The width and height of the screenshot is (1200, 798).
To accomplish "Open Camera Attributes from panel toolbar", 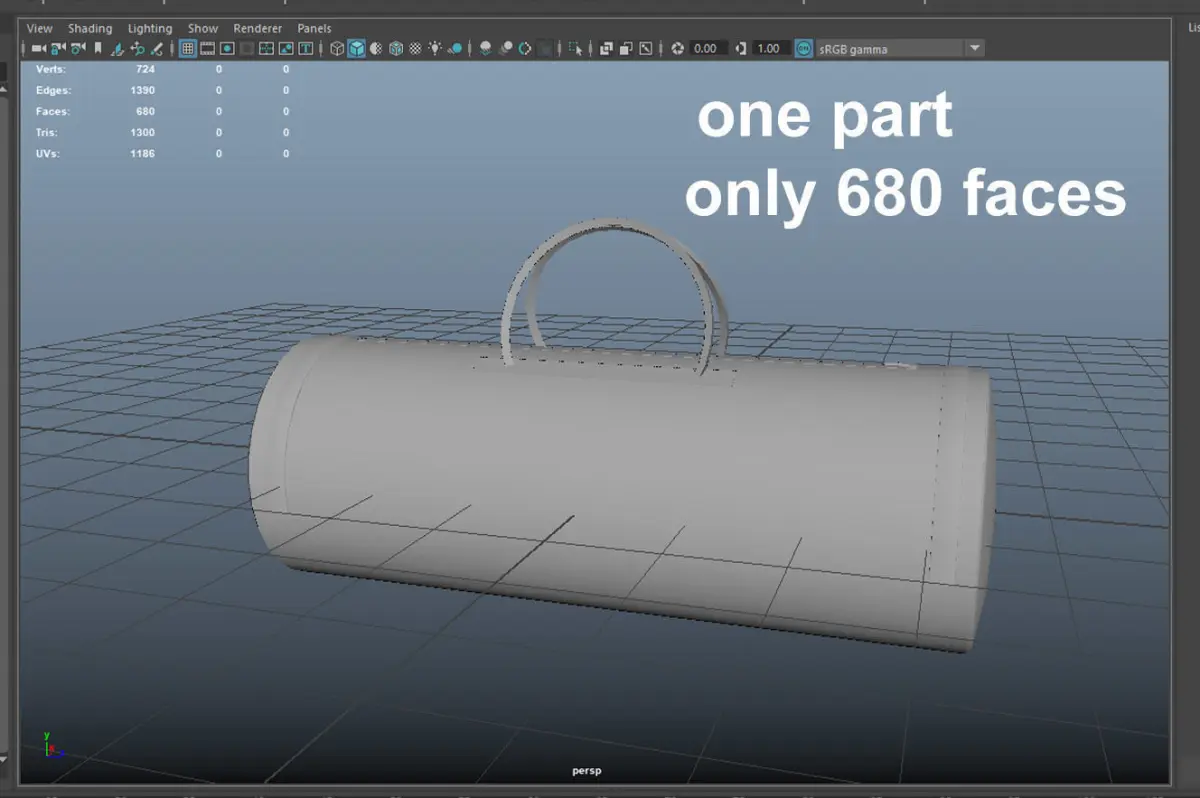I will (x=78, y=48).
